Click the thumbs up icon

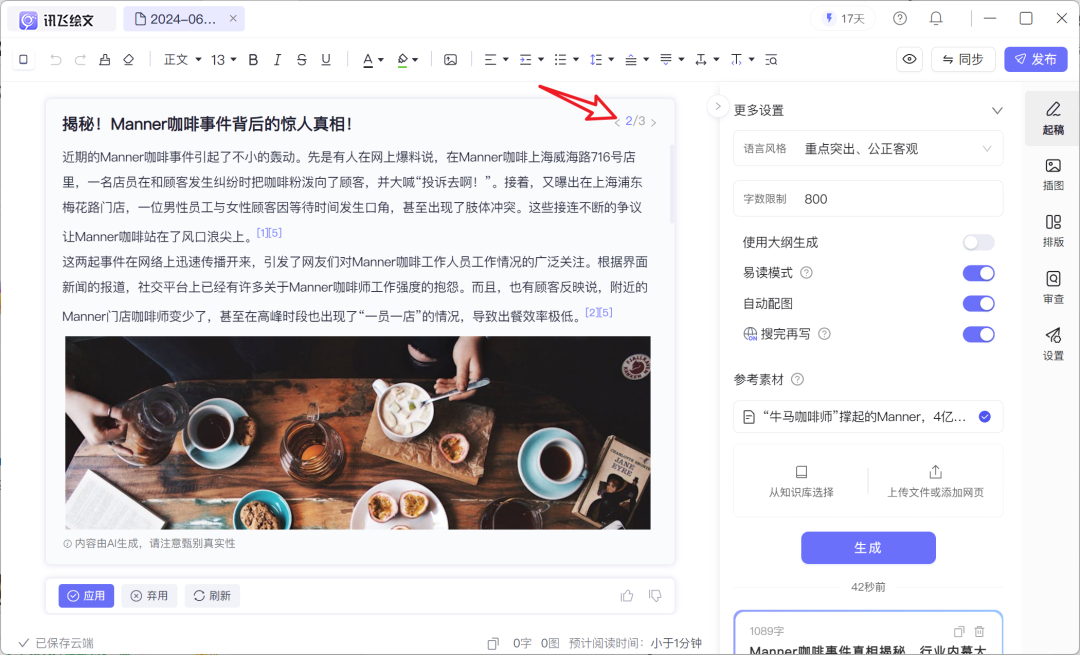(x=627, y=596)
